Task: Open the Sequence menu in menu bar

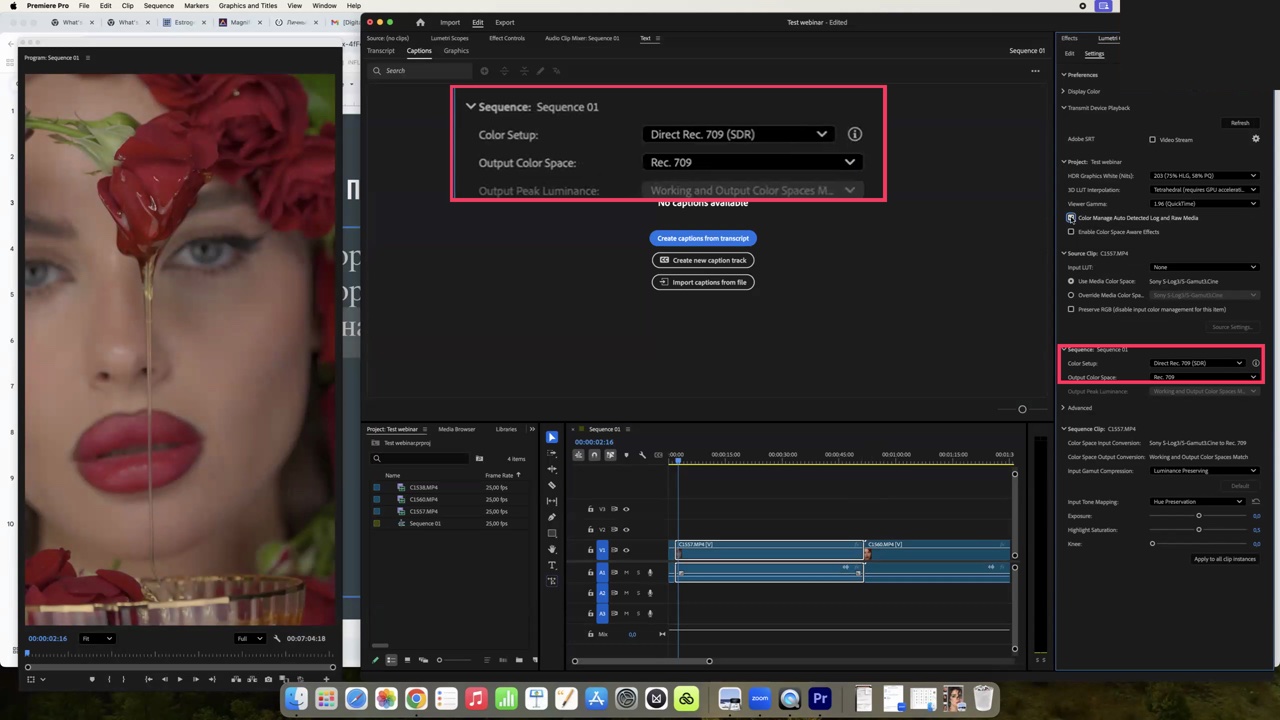Action: (158, 6)
